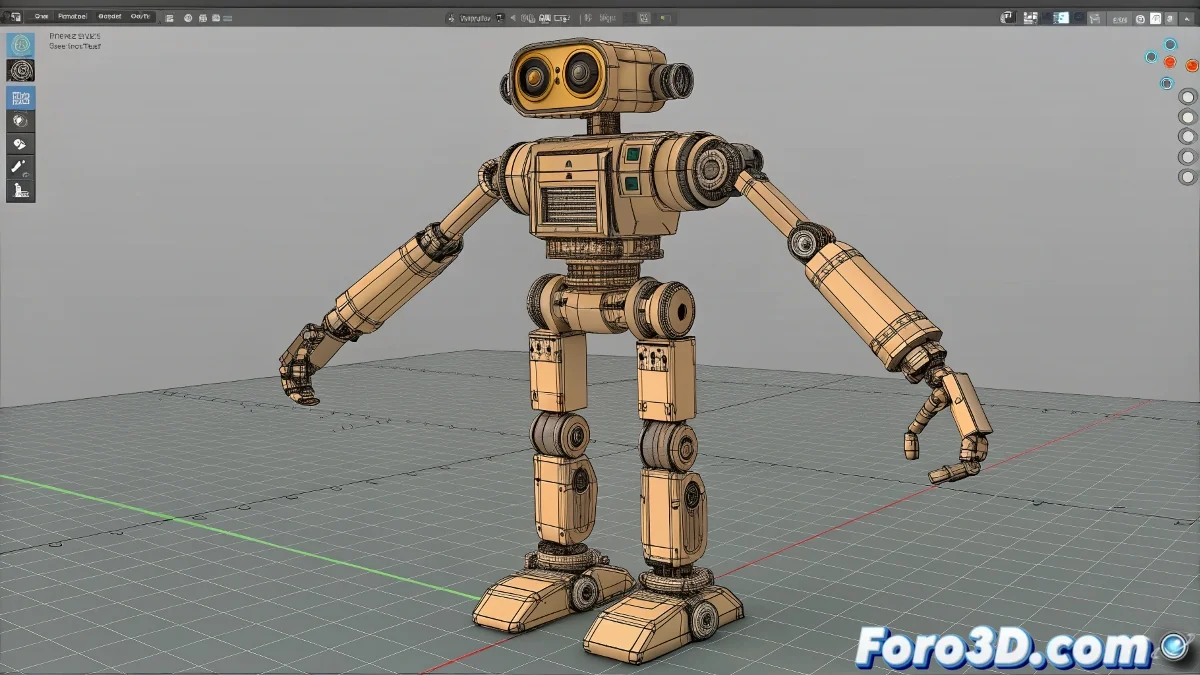Select the dark spiral tool in left toolbar
Image resolution: width=1200 pixels, height=675 pixels.
tap(20, 69)
